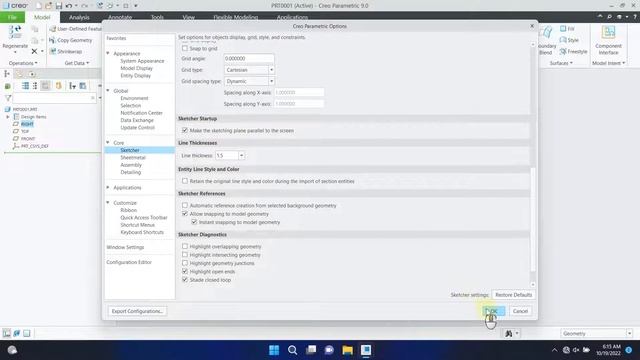The height and width of the screenshot is (360, 640).
Task: Expand the Applications category
Action: (x=108, y=187)
